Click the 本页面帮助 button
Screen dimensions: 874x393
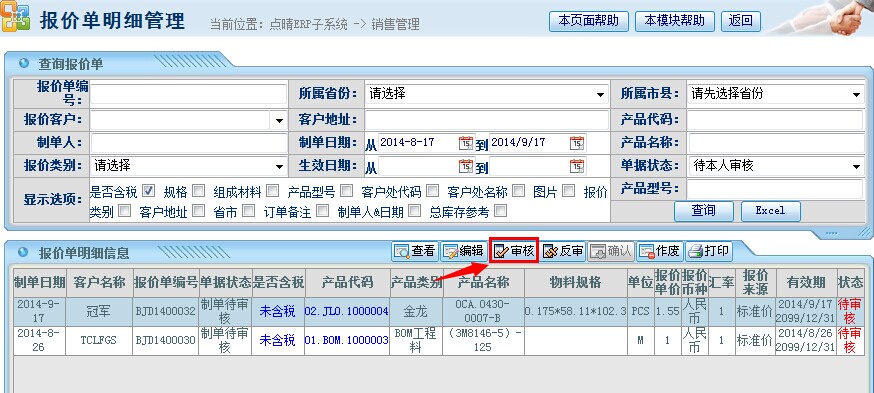[589, 22]
